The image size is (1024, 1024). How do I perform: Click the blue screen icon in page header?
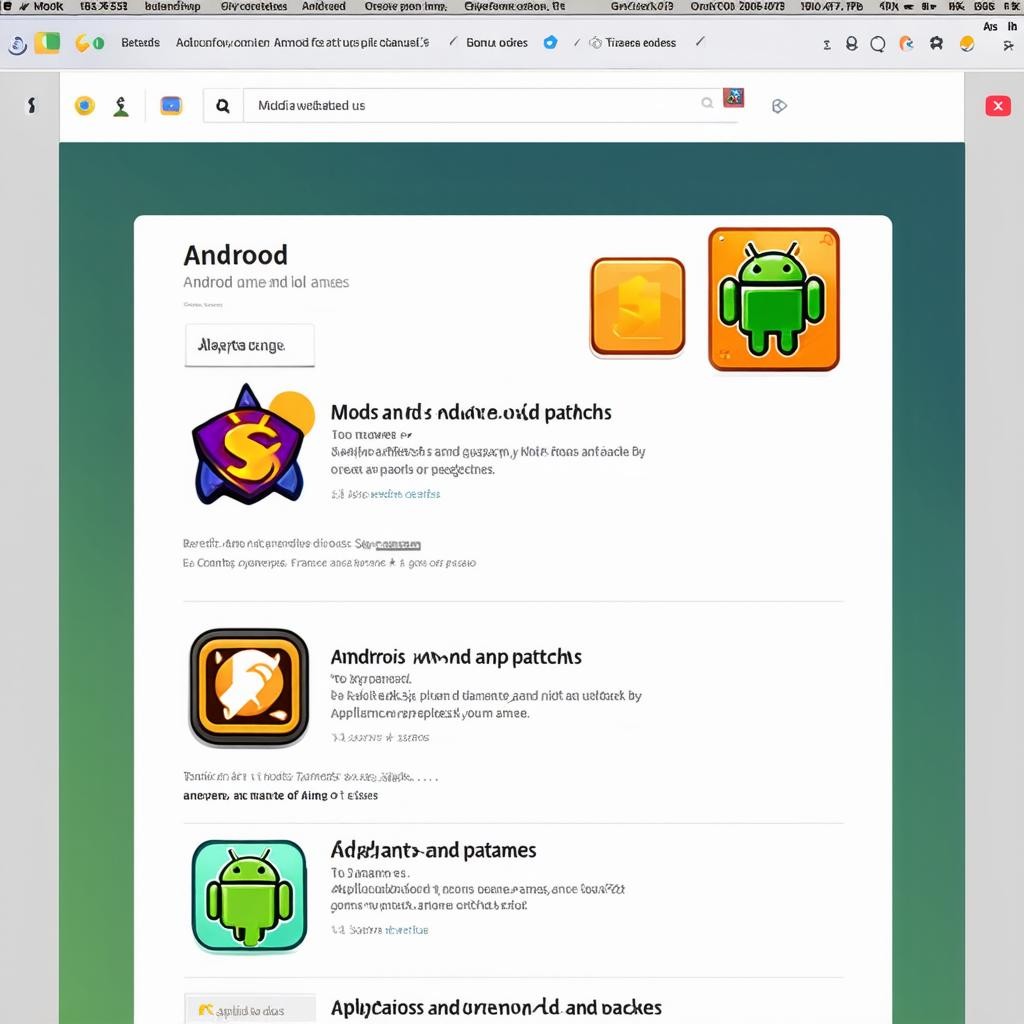[x=171, y=105]
